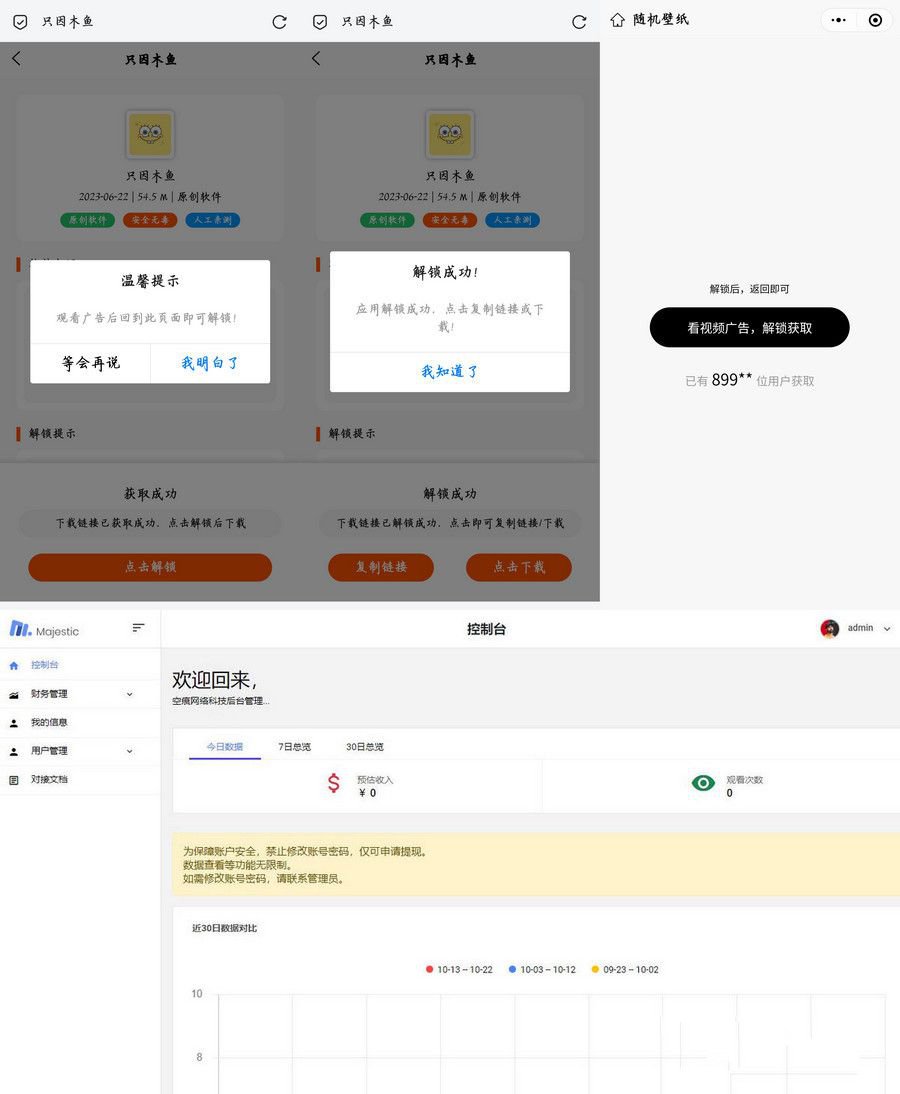Click the refresh icon beside 只因木鱼 title
The image size is (900, 1094).
click(x=280, y=21)
